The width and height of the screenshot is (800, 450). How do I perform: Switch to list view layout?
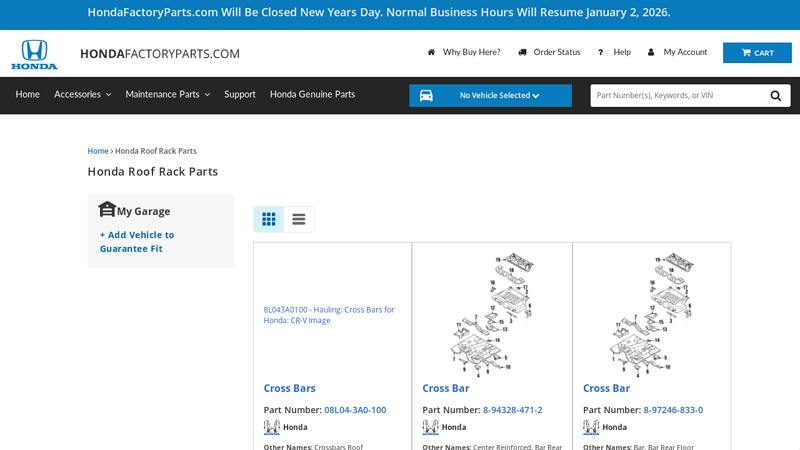tap(299, 219)
